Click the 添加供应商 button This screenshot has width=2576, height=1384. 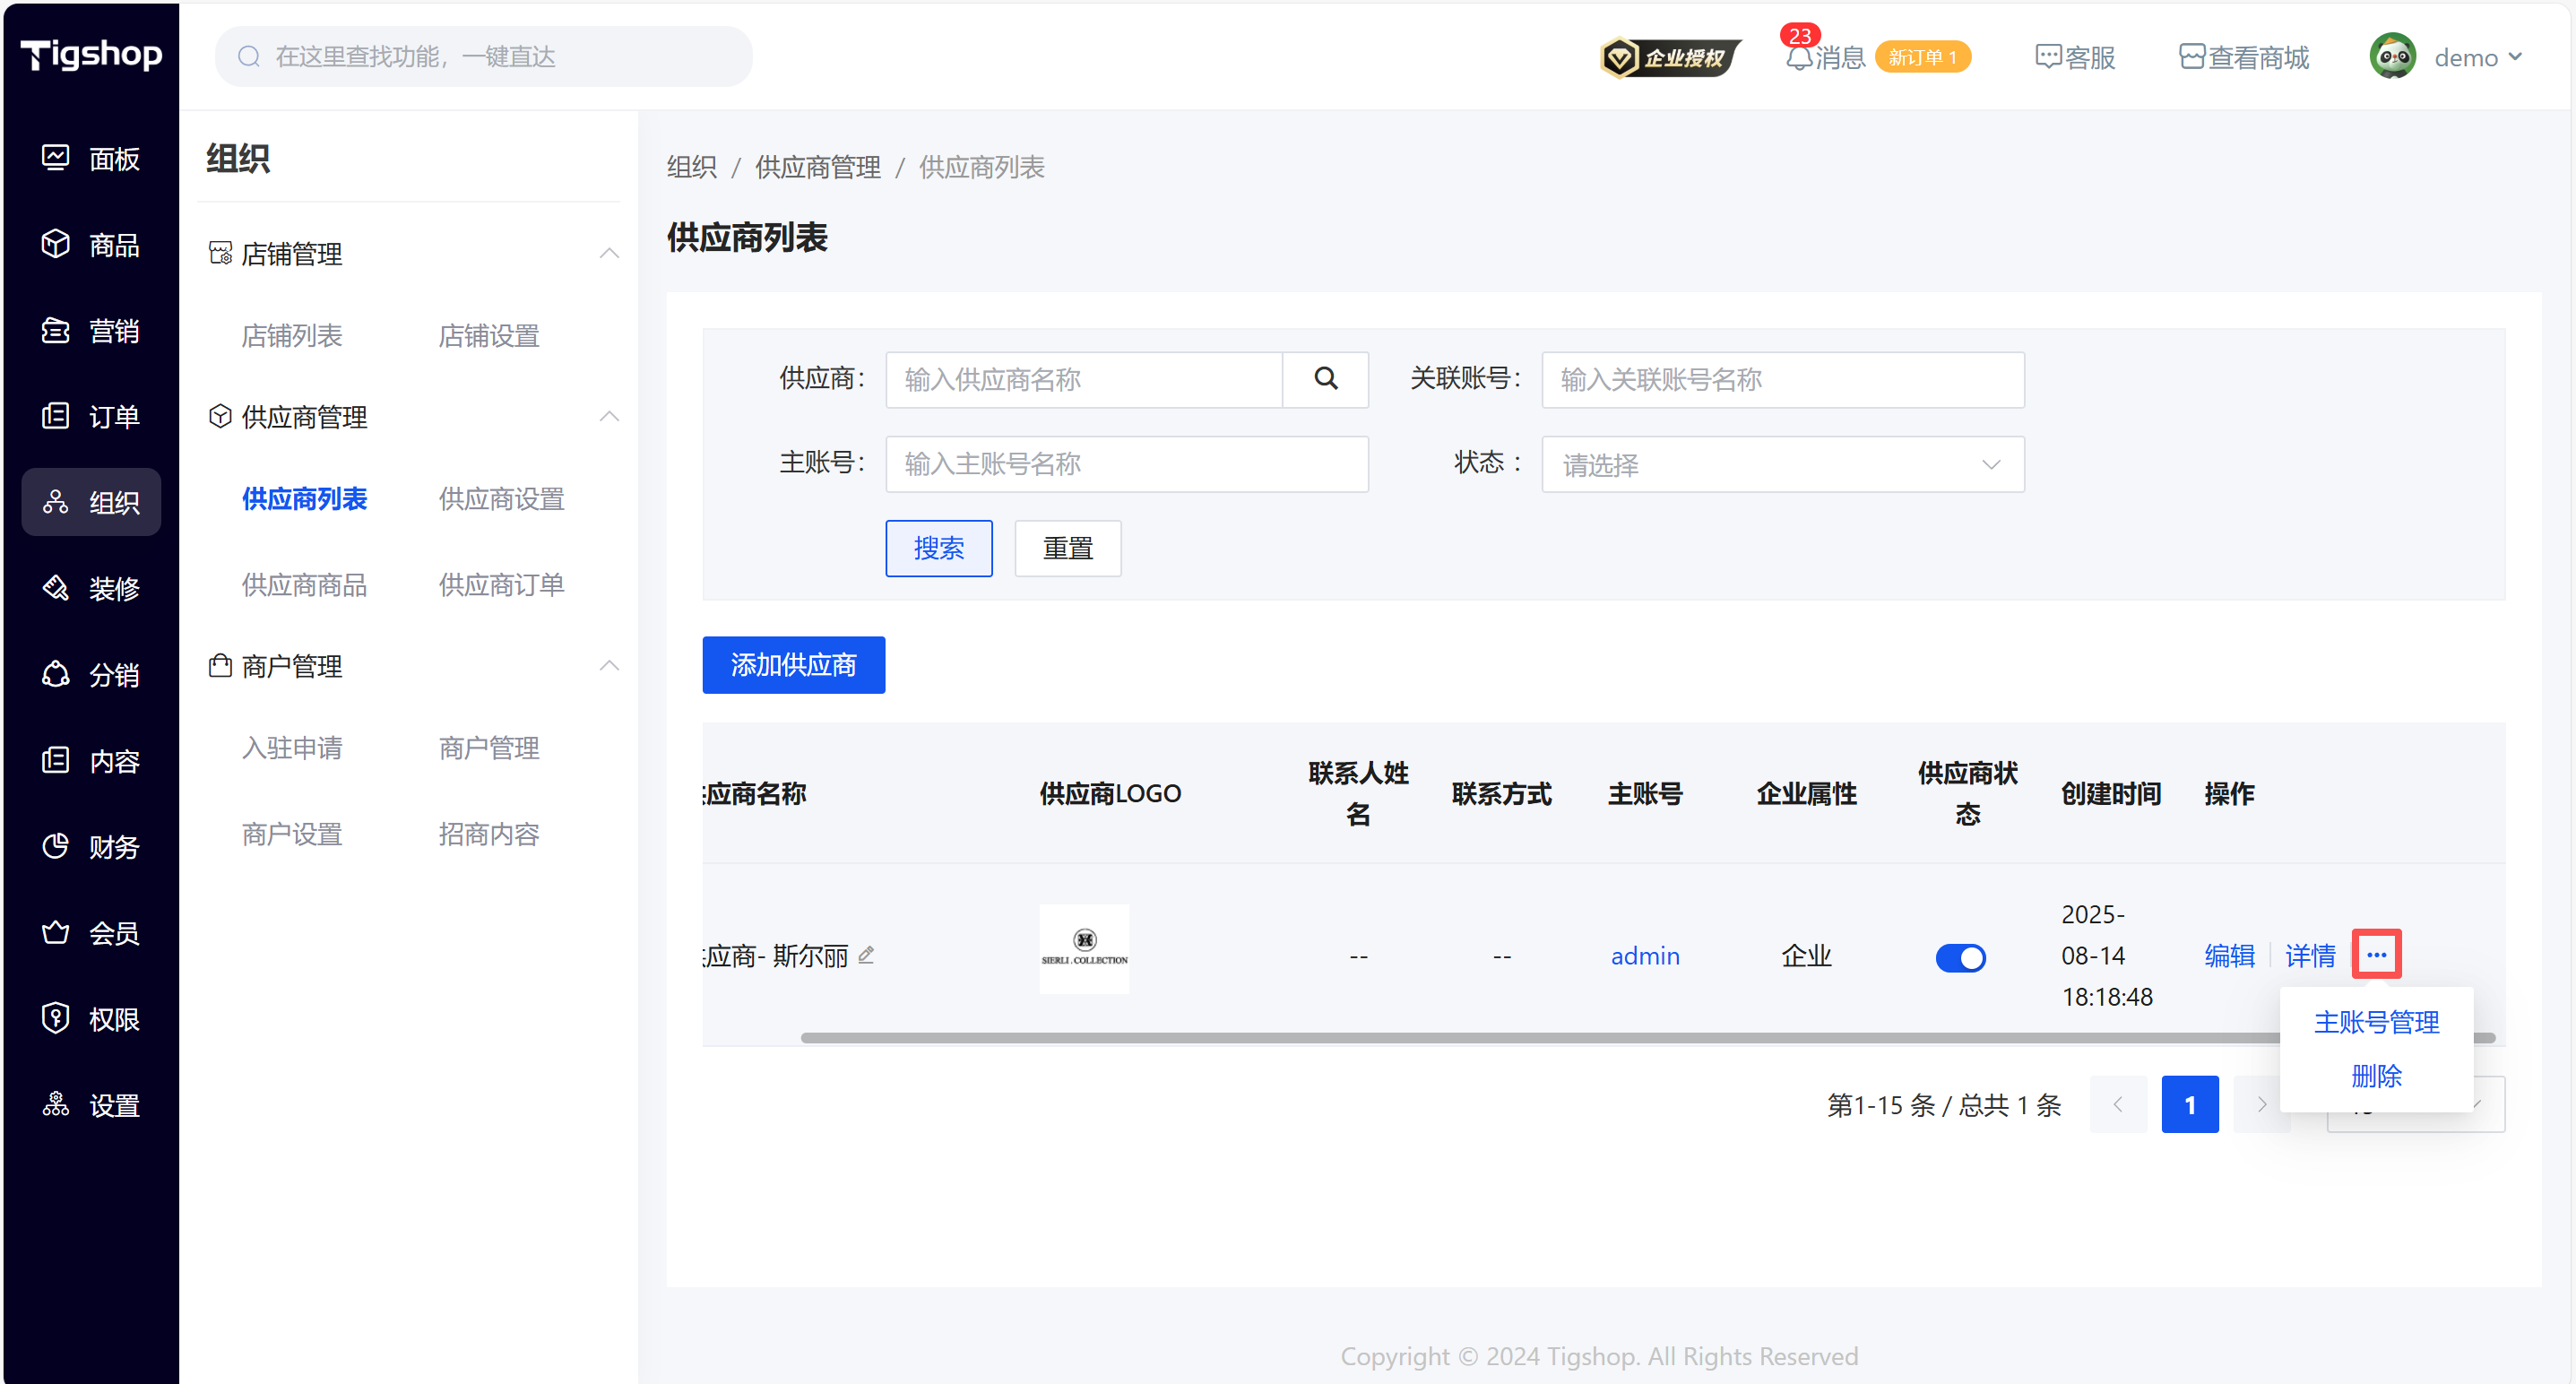[x=793, y=665]
